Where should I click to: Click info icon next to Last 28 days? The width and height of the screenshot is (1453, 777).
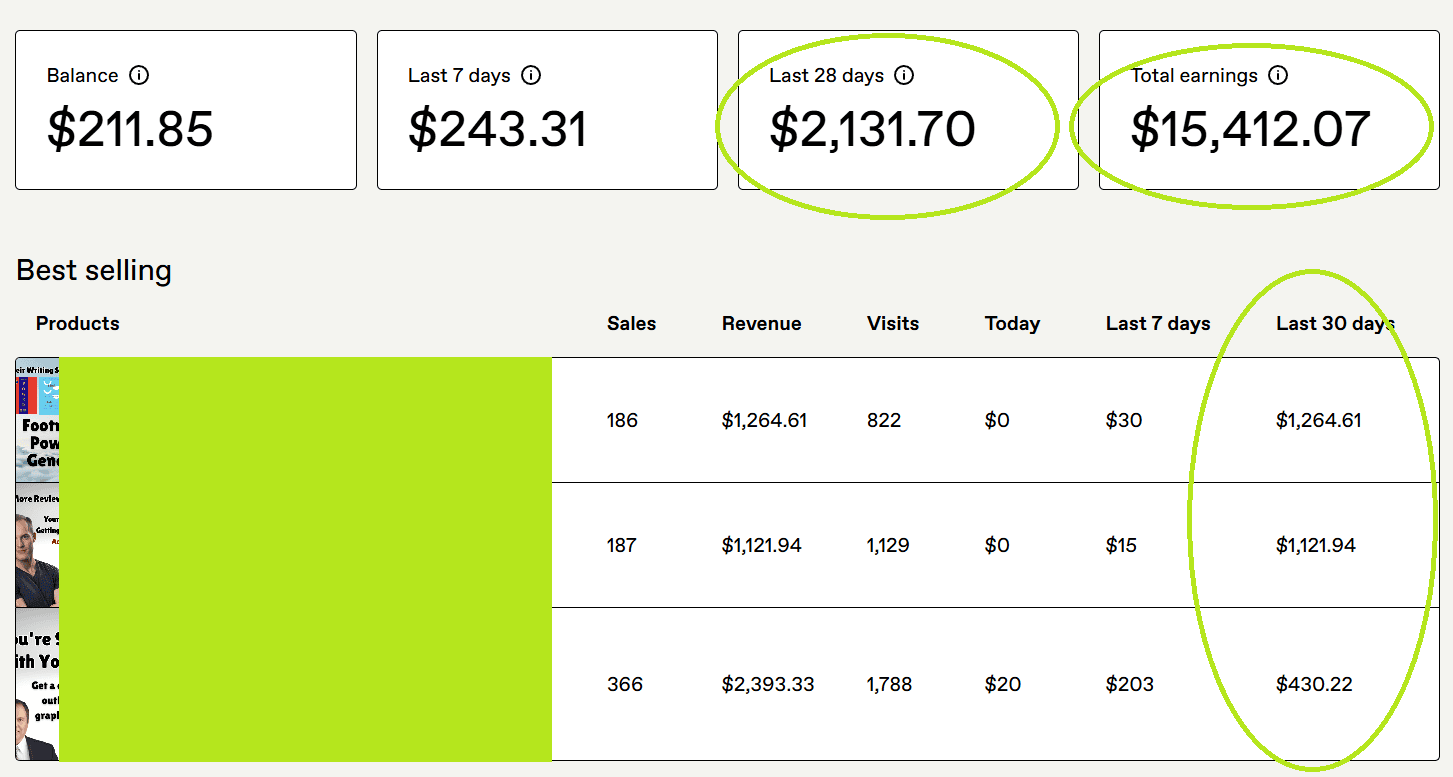coord(904,75)
